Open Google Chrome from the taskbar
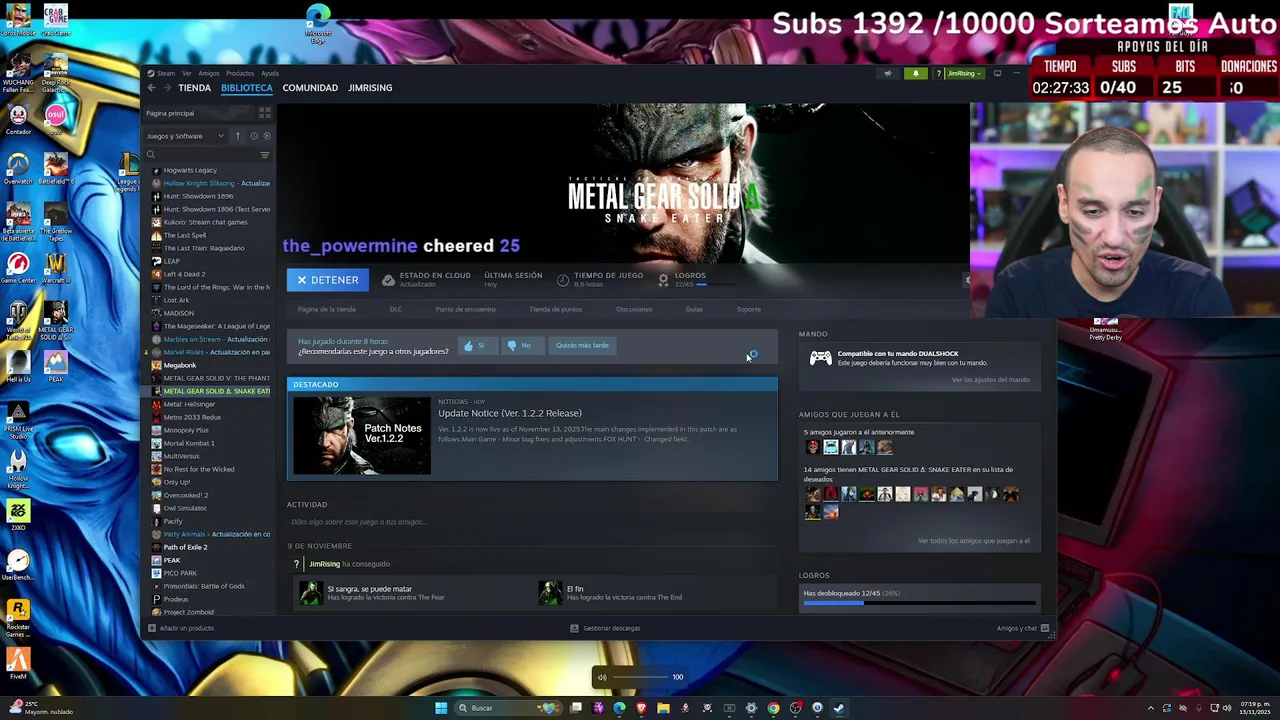This screenshot has height=720, width=1280. (773, 708)
